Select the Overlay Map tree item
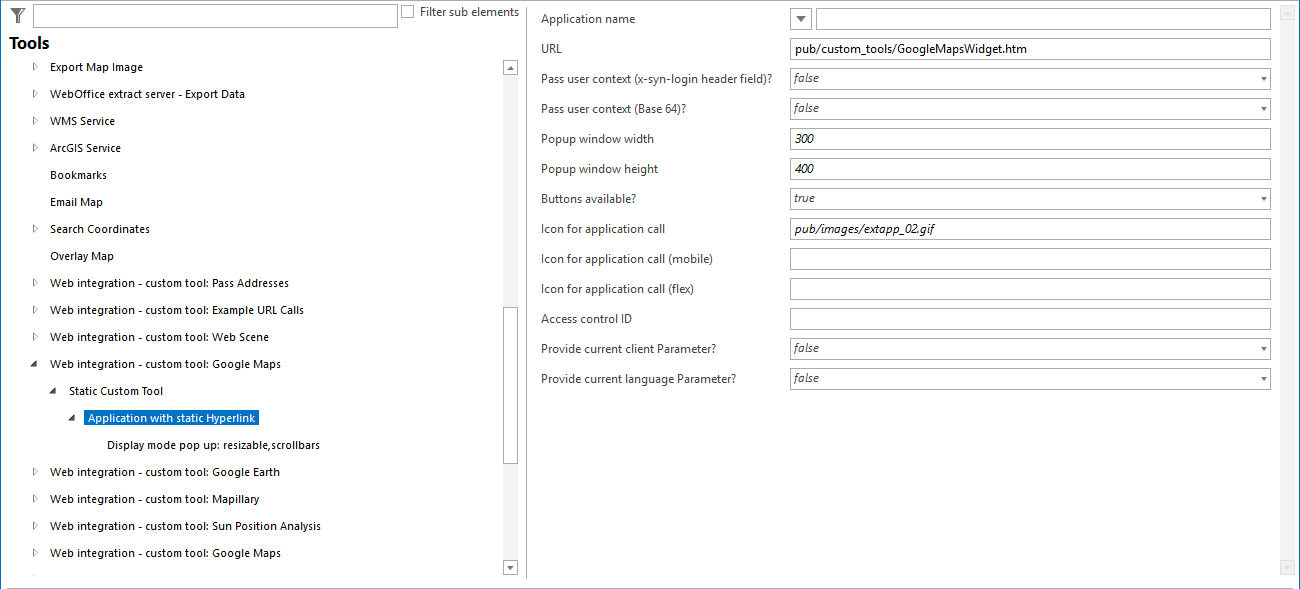 click(80, 255)
